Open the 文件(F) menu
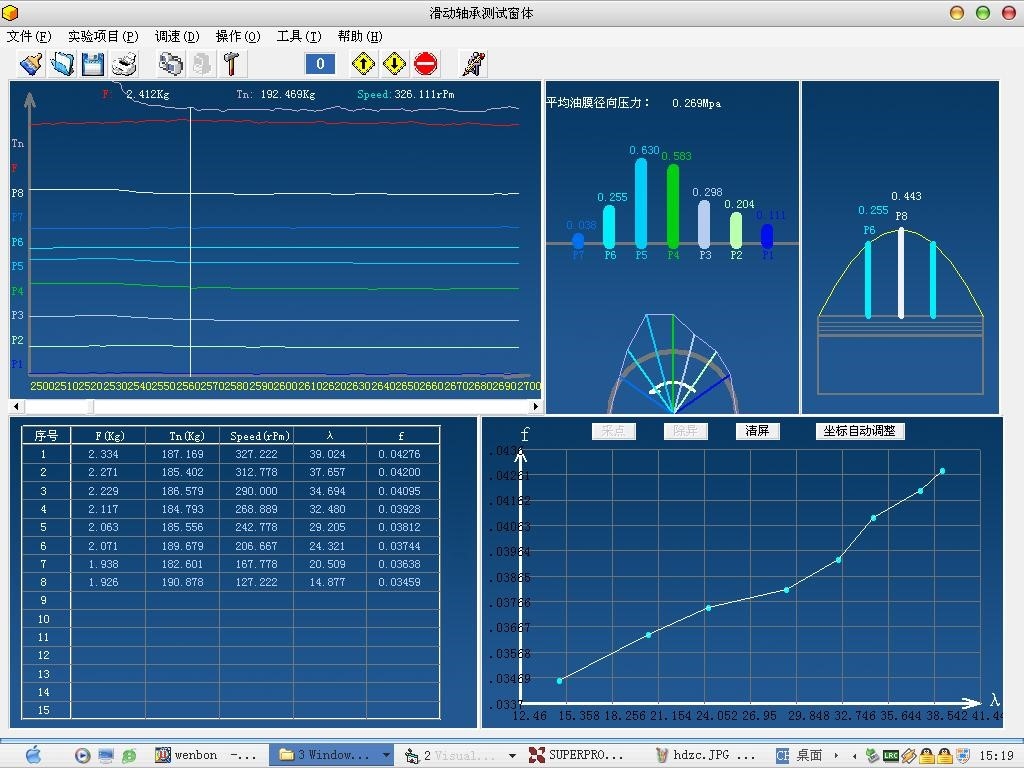Image resolution: width=1024 pixels, height=768 pixels. pyautogui.click(x=29, y=36)
